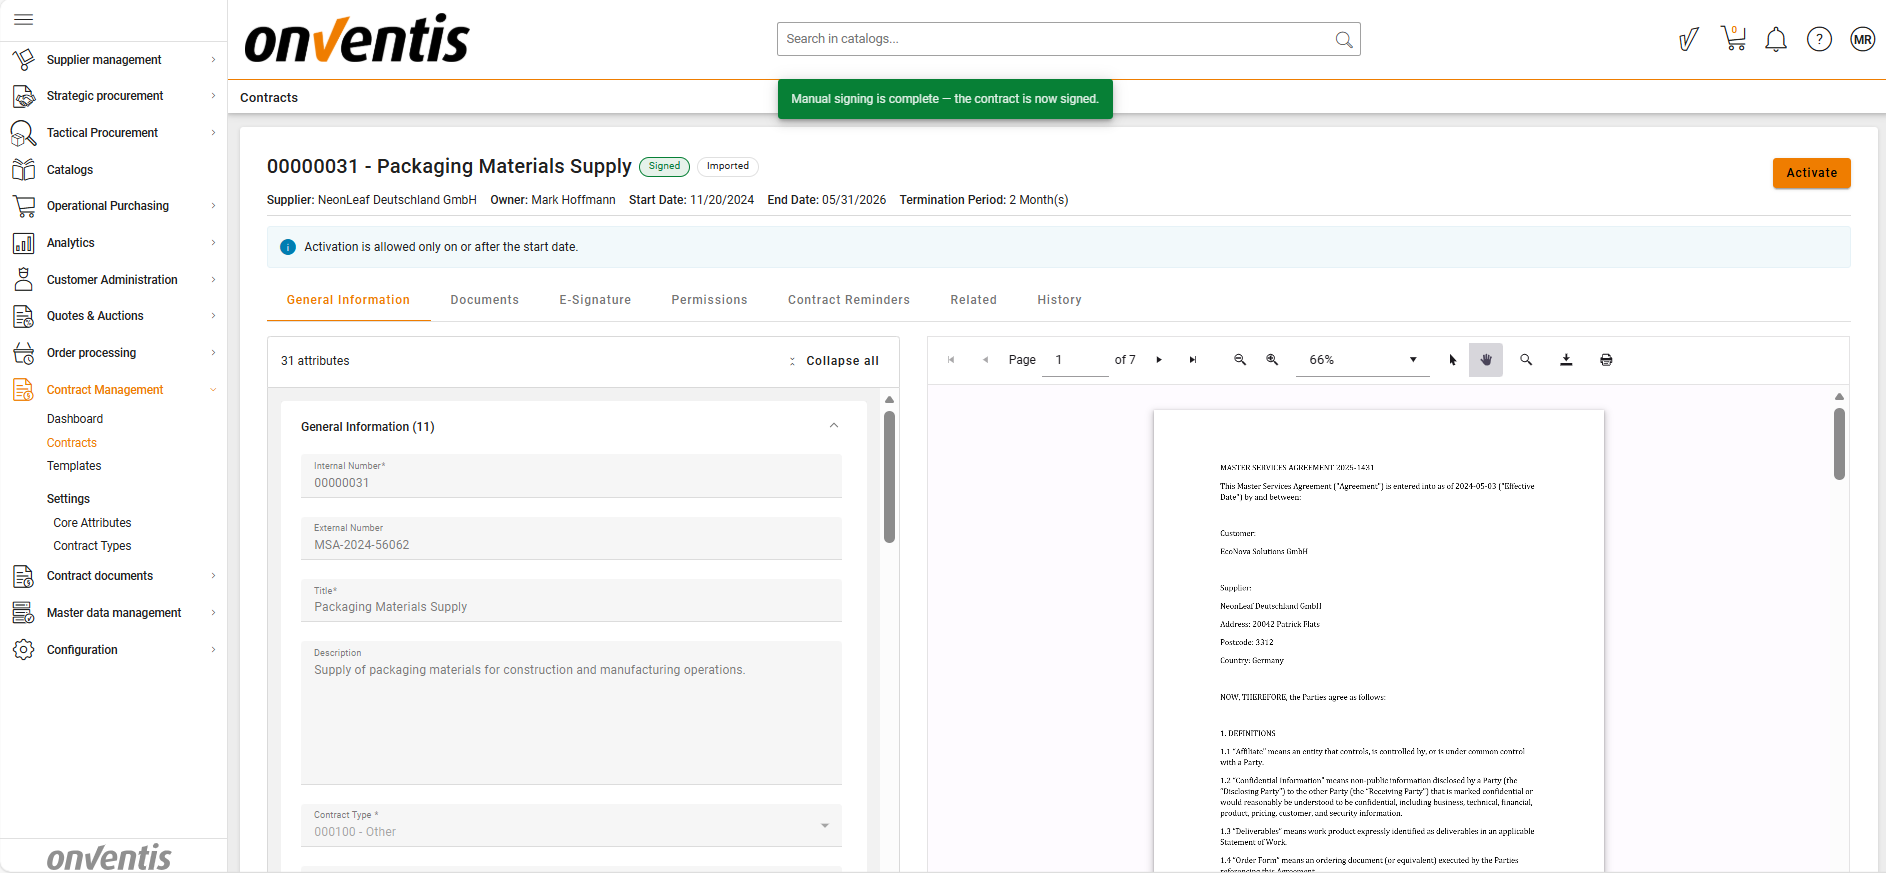This screenshot has width=1886, height=873.
Task: Open the shopping cart icon
Action: (x=1733, y=39)
